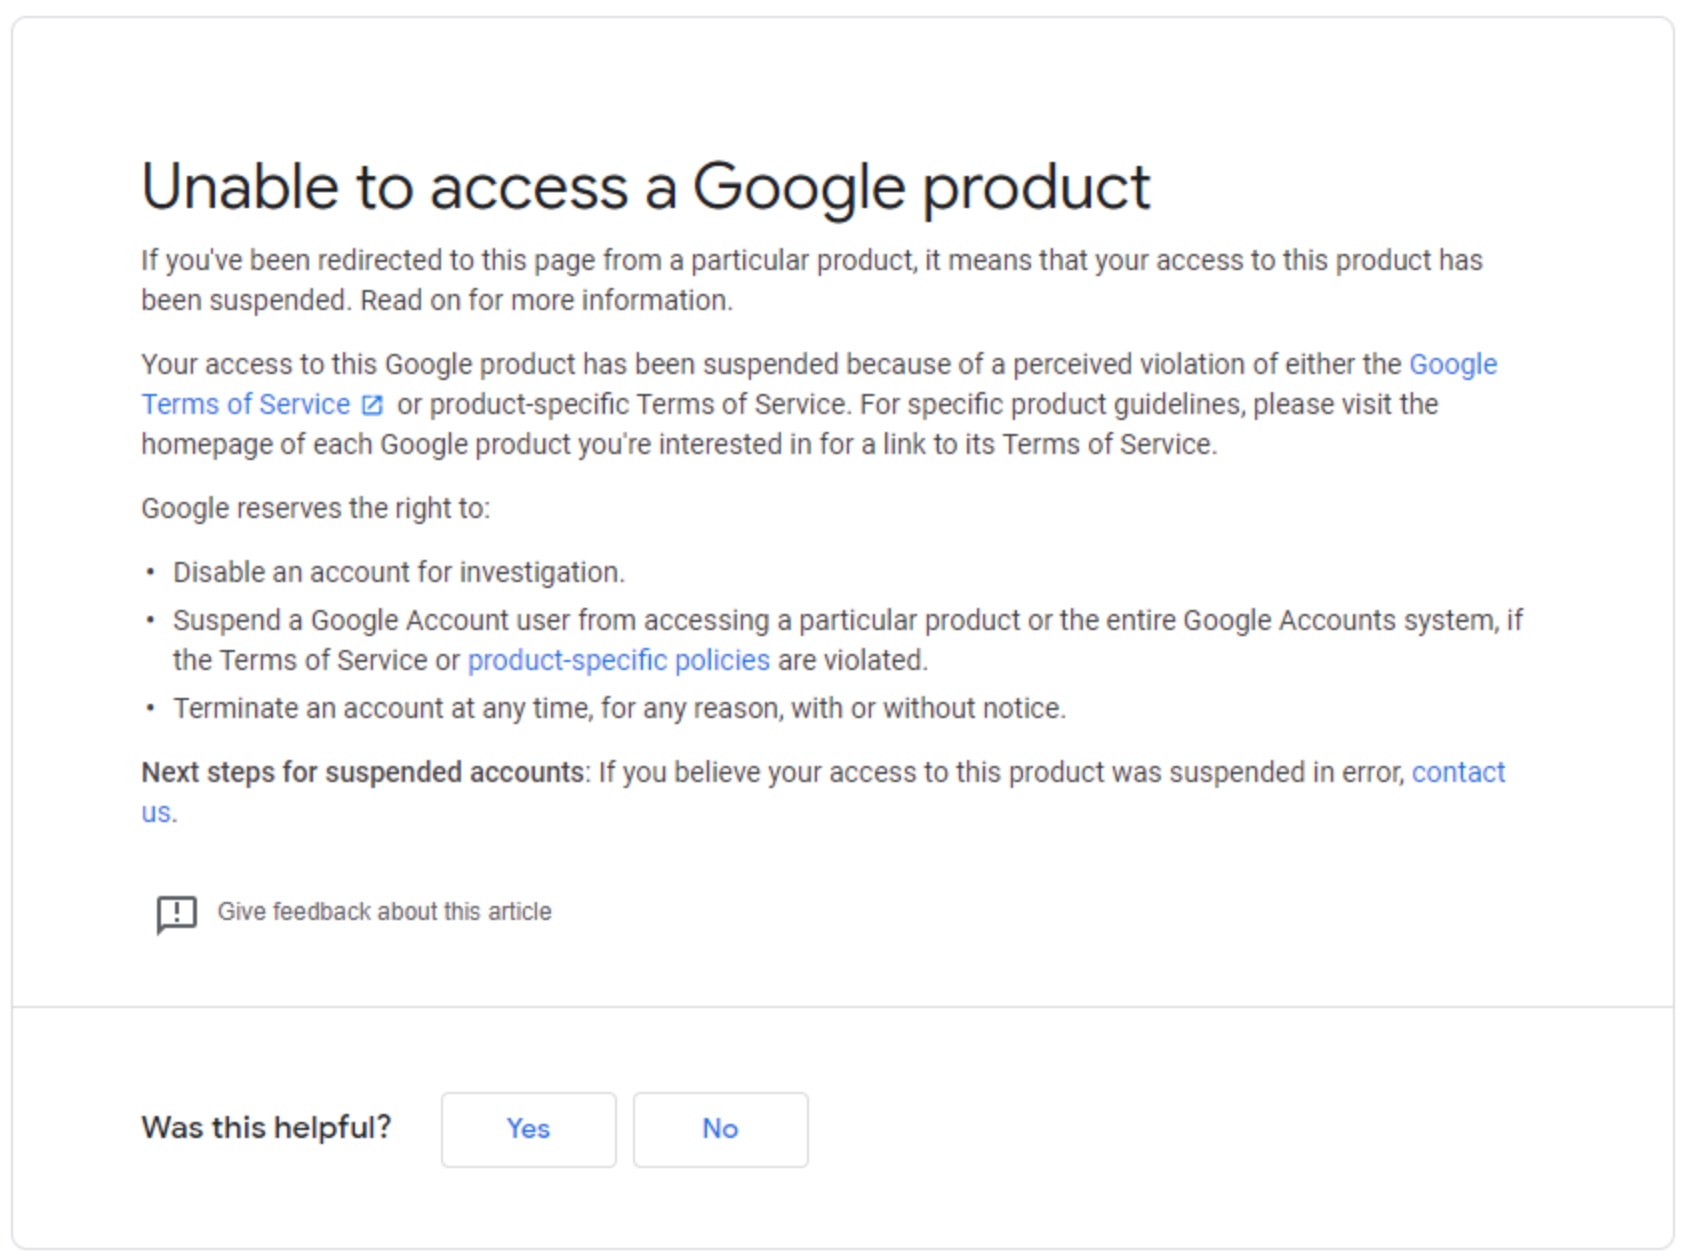Click the Your access to this Google product sentence
1688x1260 pixels.
[x=819, y=404]
